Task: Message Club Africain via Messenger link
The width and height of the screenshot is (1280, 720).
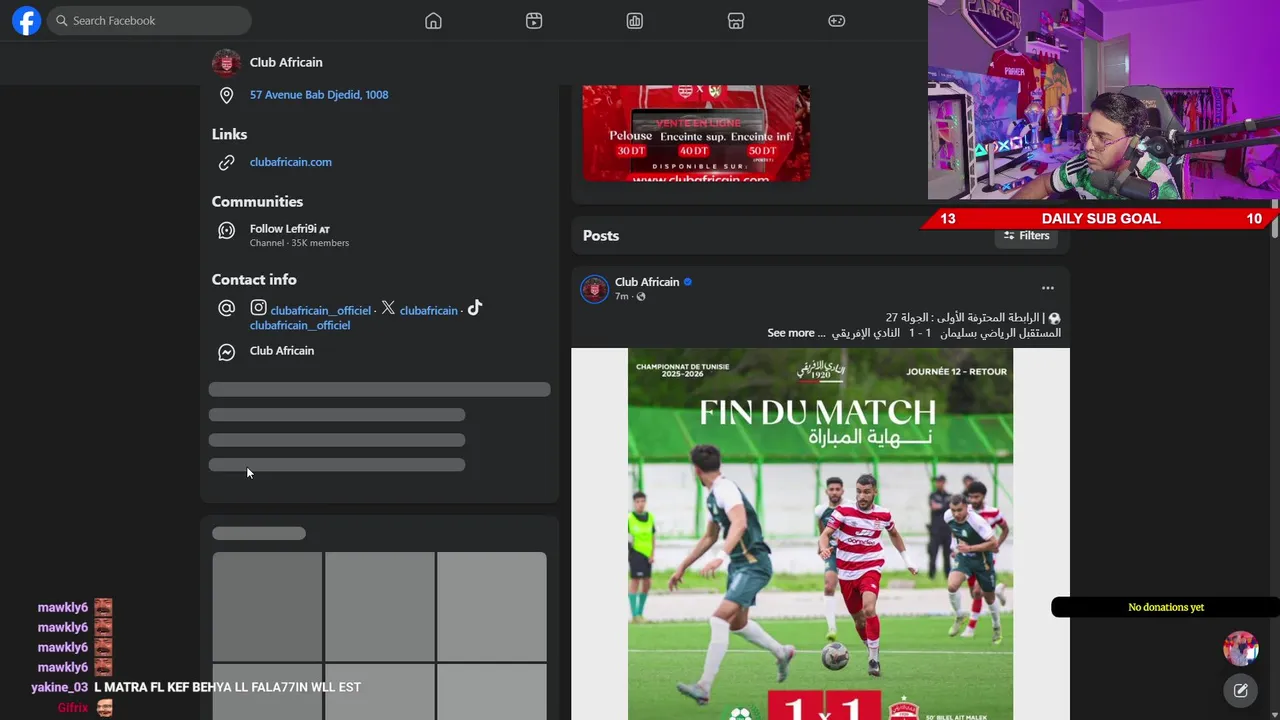Action: click(282, 351)
